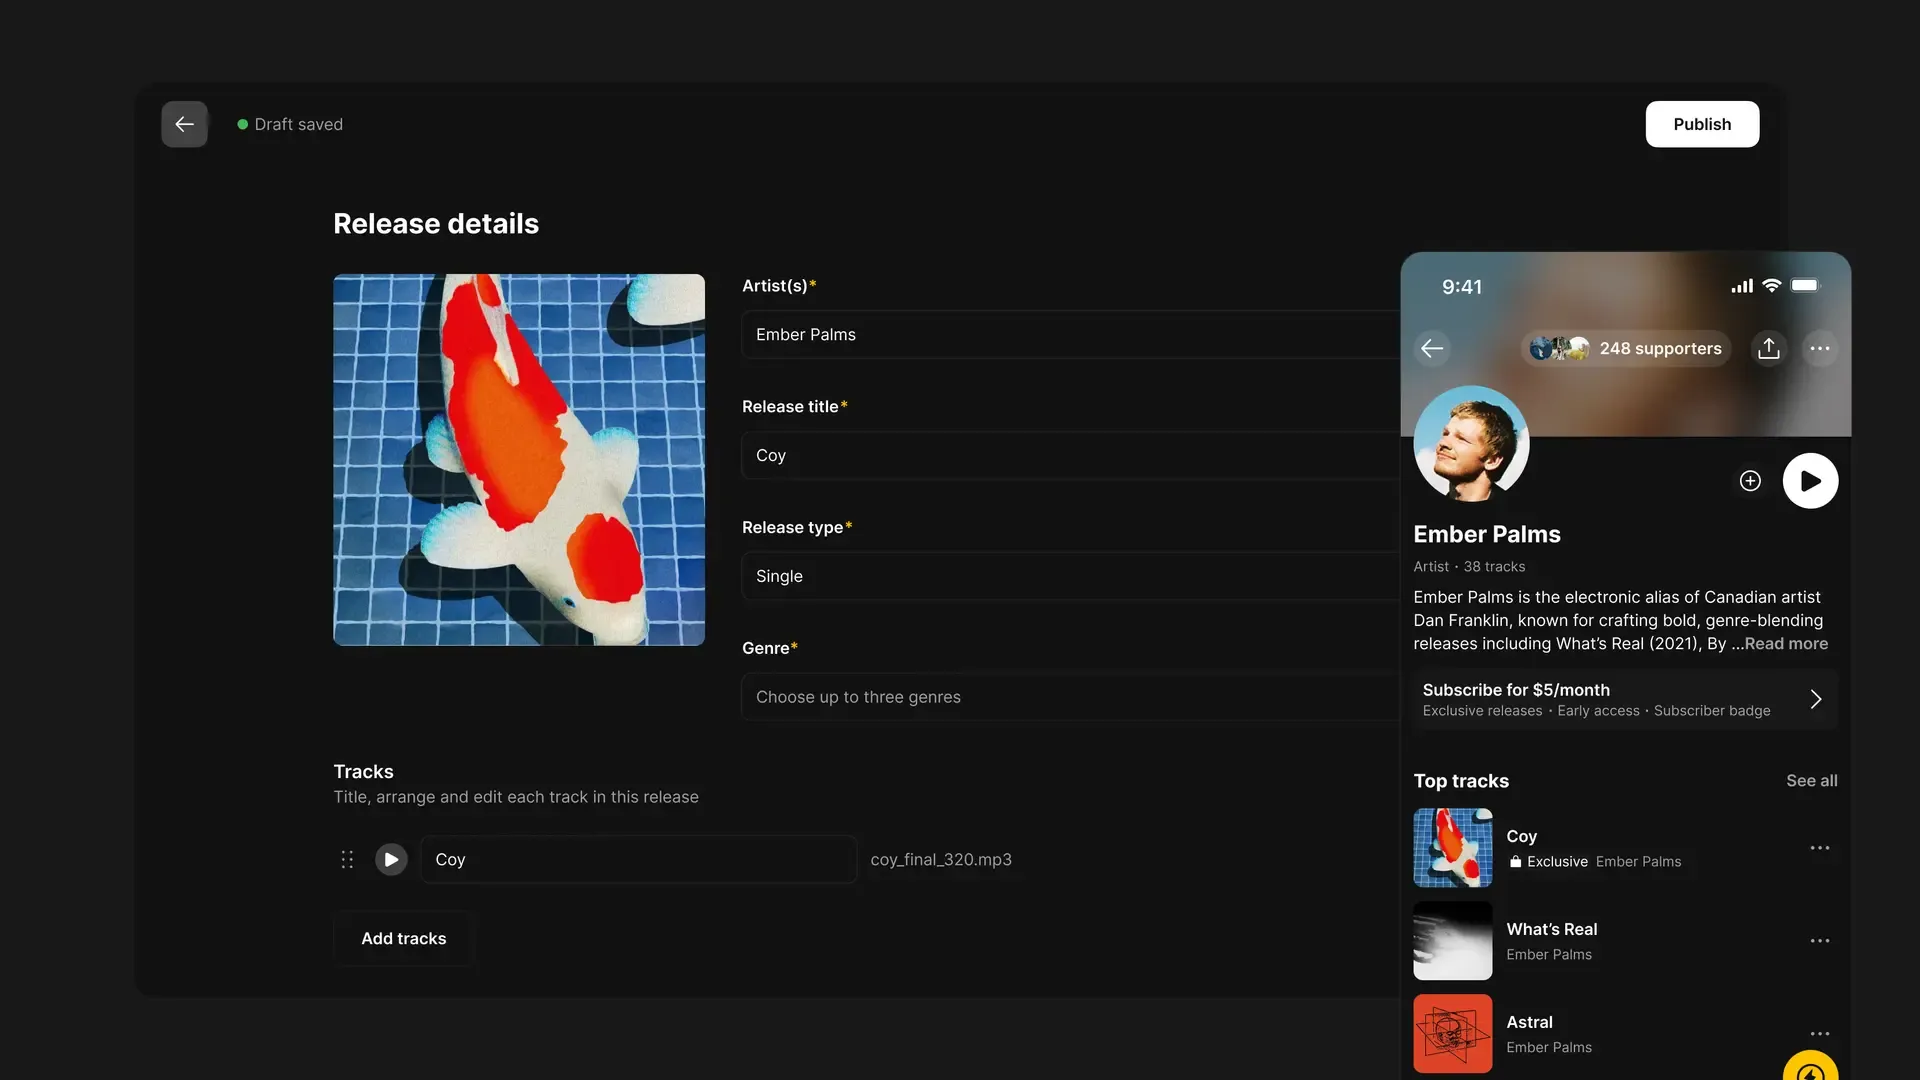Click the Publish button
This screenshot has height=1080, width=1920.
[1702, 124]
